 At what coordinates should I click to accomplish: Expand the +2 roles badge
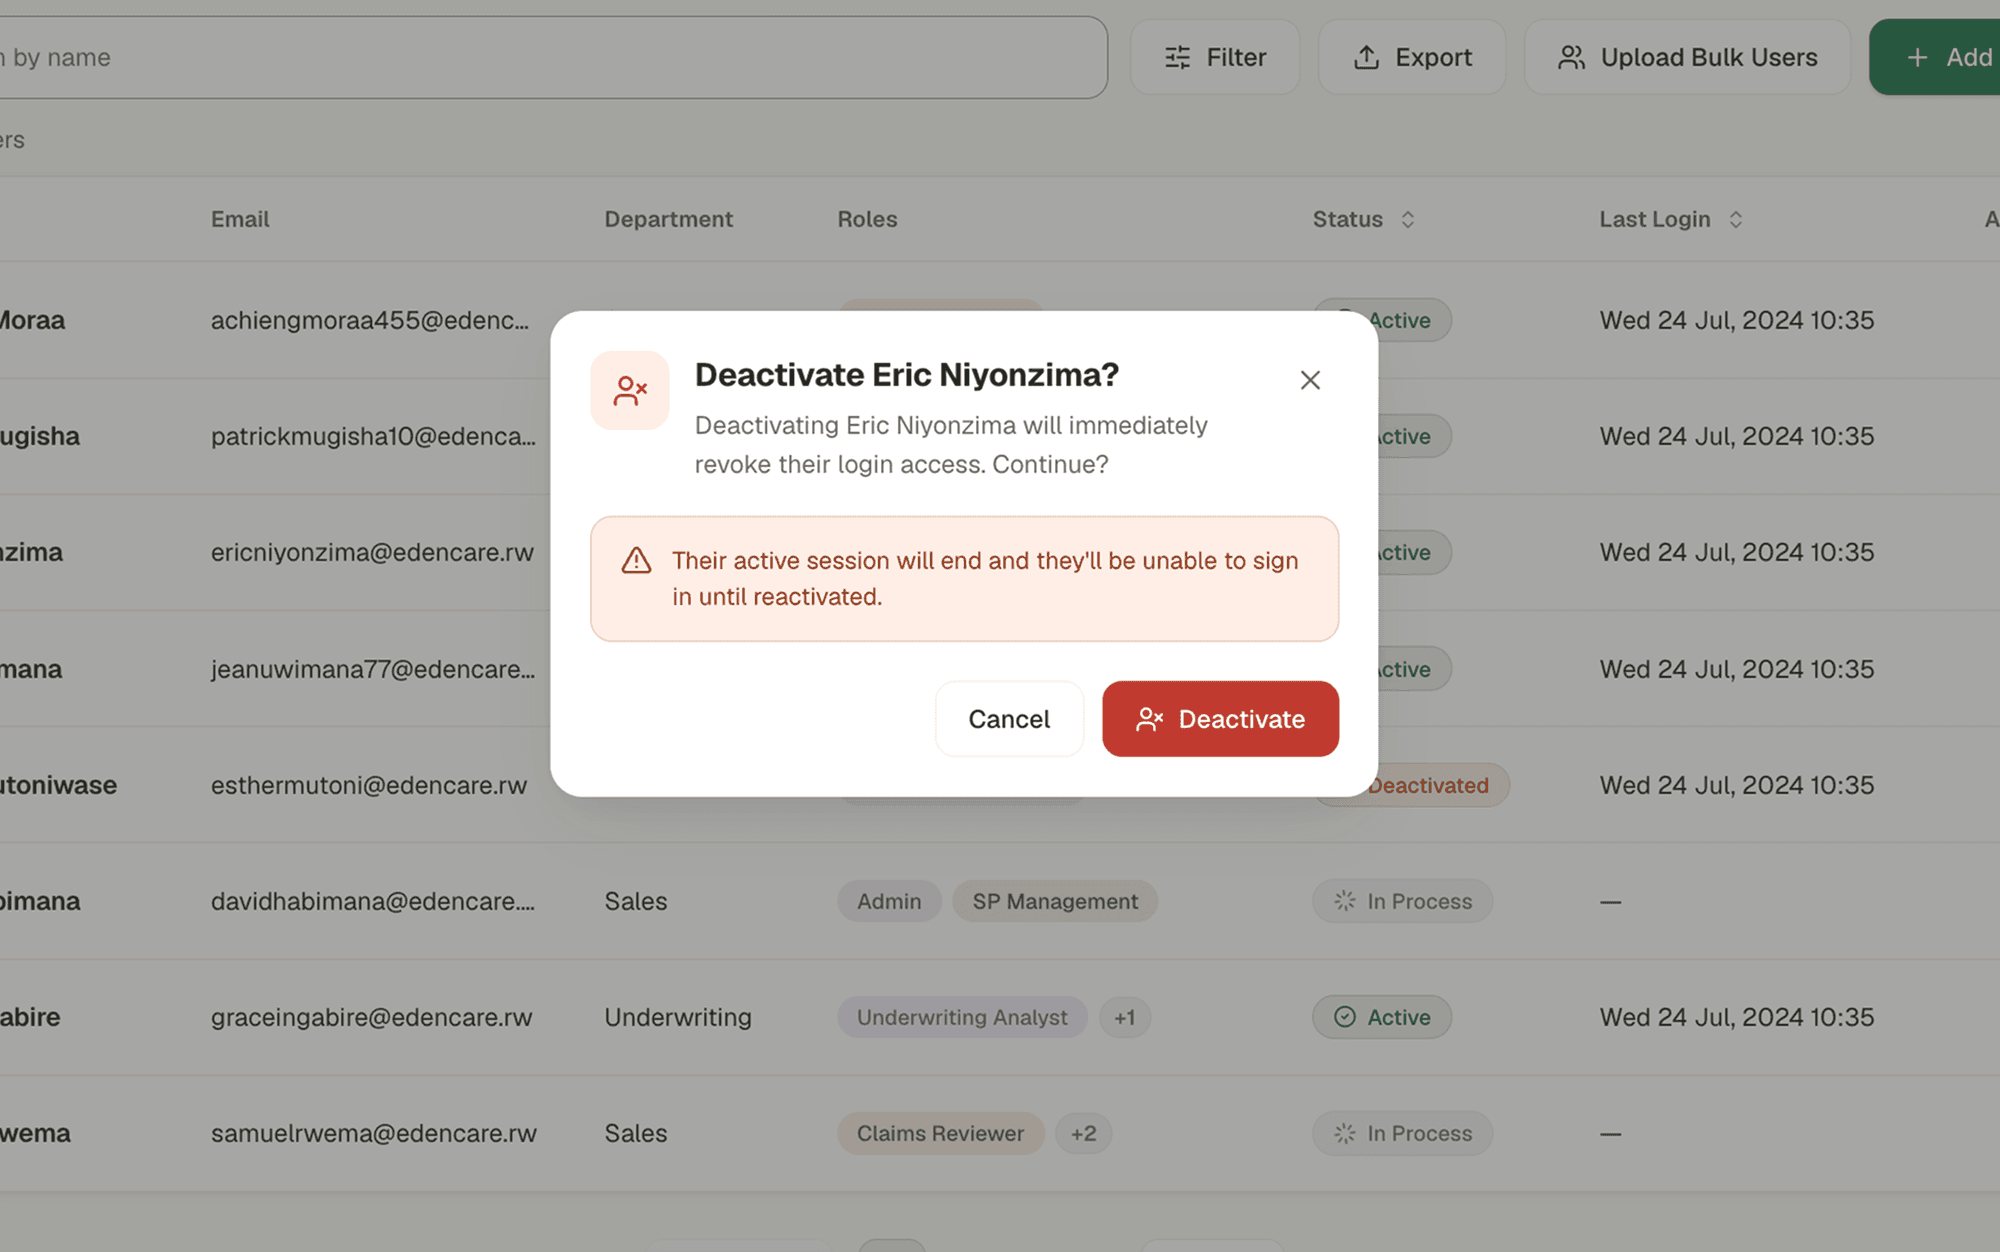(1084, 1133)
